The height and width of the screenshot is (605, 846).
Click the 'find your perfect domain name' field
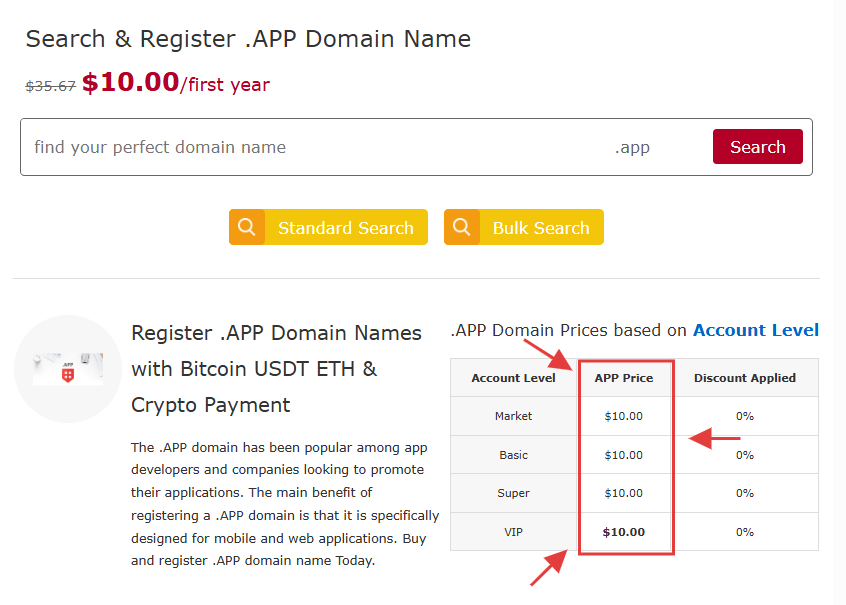click(300, 146)
